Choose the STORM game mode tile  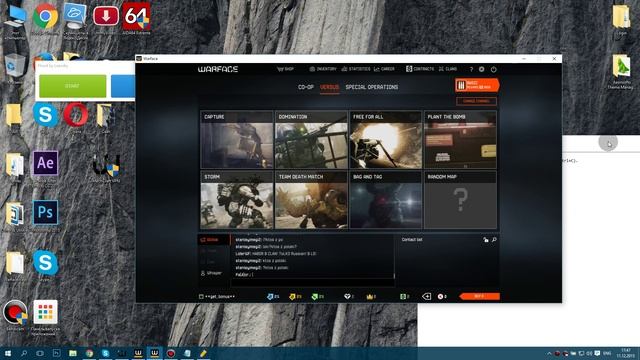pos(237,200)
